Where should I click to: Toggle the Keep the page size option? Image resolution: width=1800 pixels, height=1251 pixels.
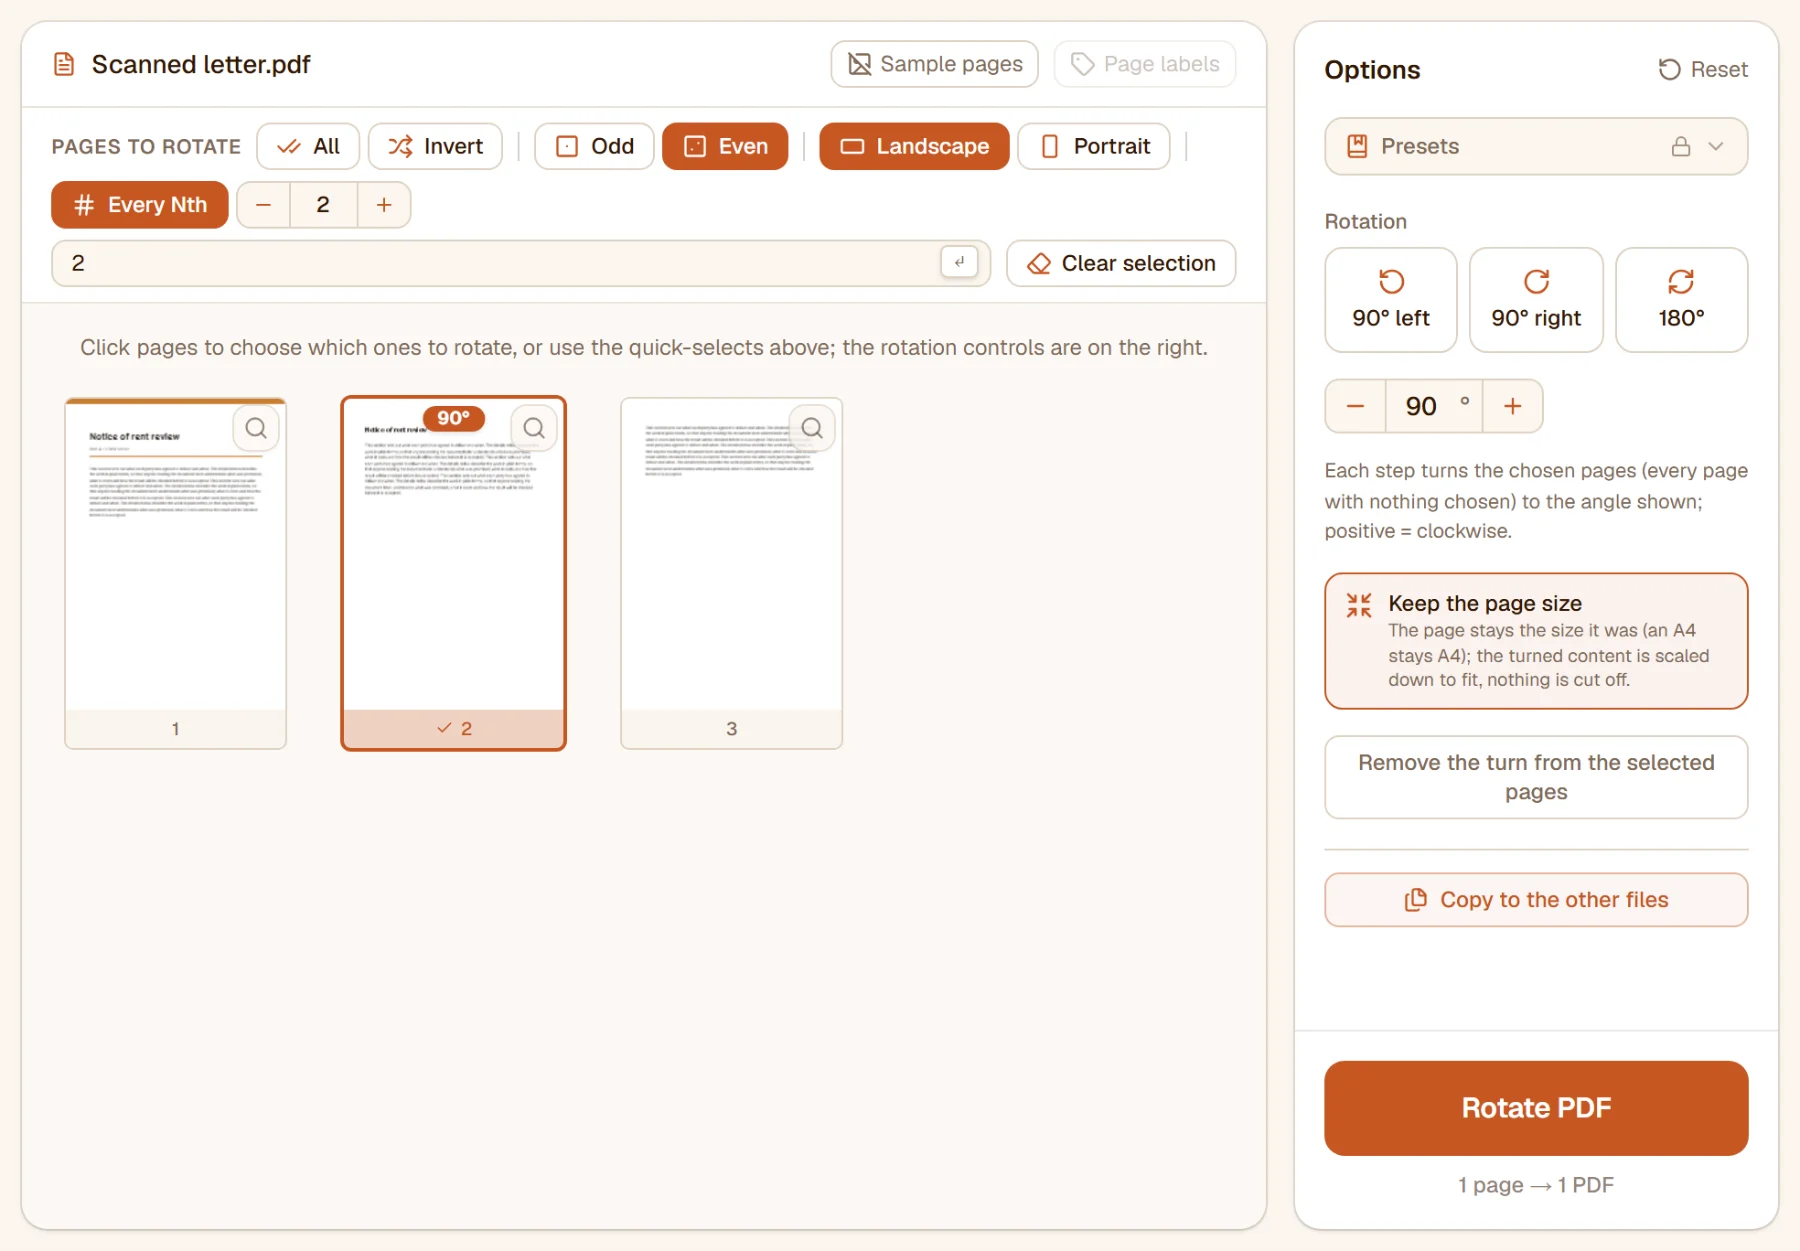pos(1536,641)
